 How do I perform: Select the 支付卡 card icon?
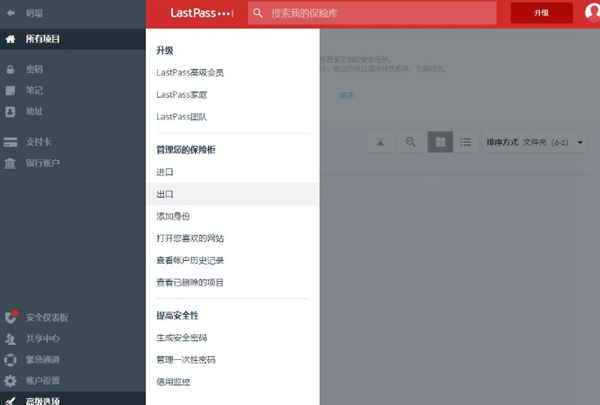coord(10,142)
